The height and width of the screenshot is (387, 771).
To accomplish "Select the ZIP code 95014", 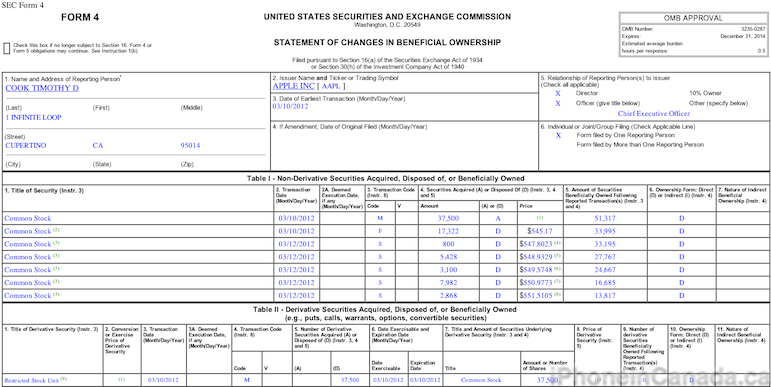I will tap(190, 146).
